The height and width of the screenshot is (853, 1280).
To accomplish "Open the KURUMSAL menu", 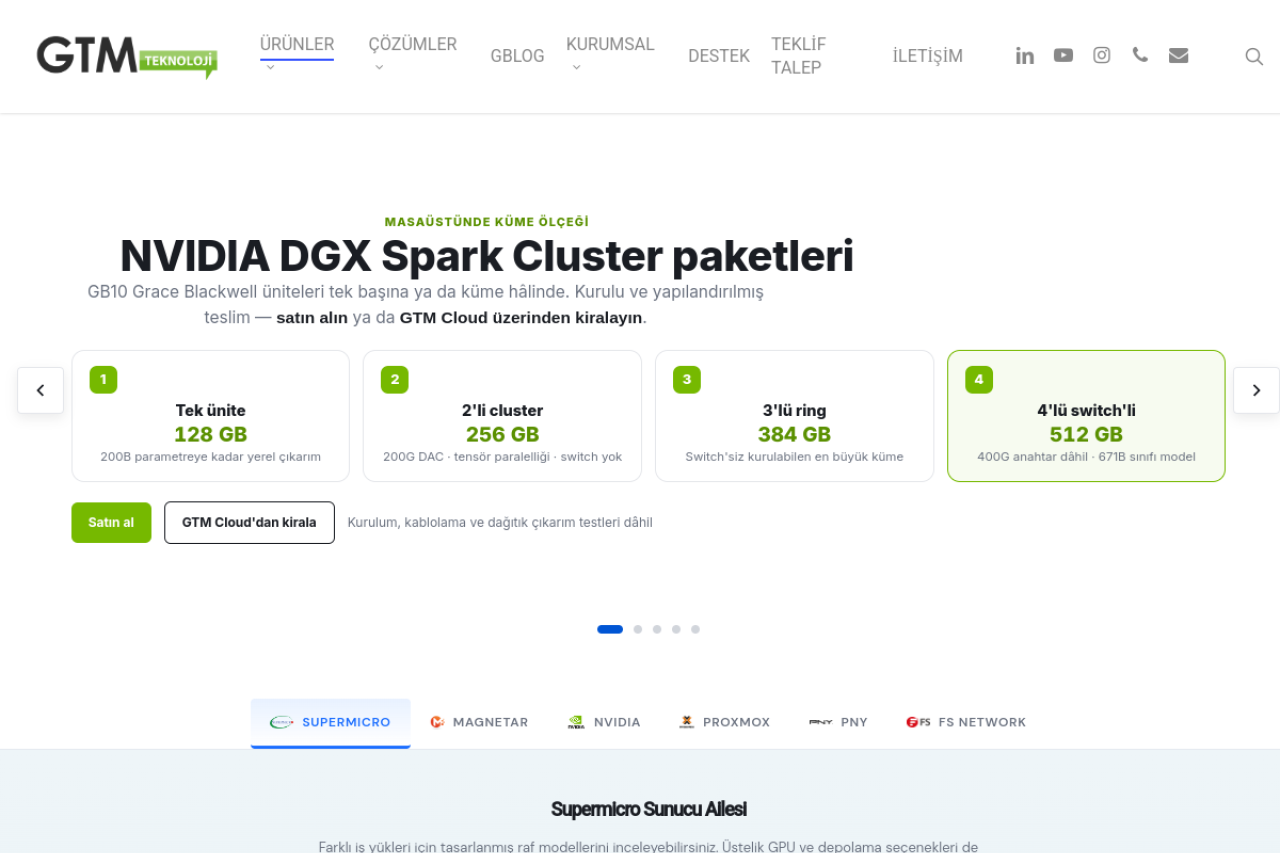I will coord(610,44).
